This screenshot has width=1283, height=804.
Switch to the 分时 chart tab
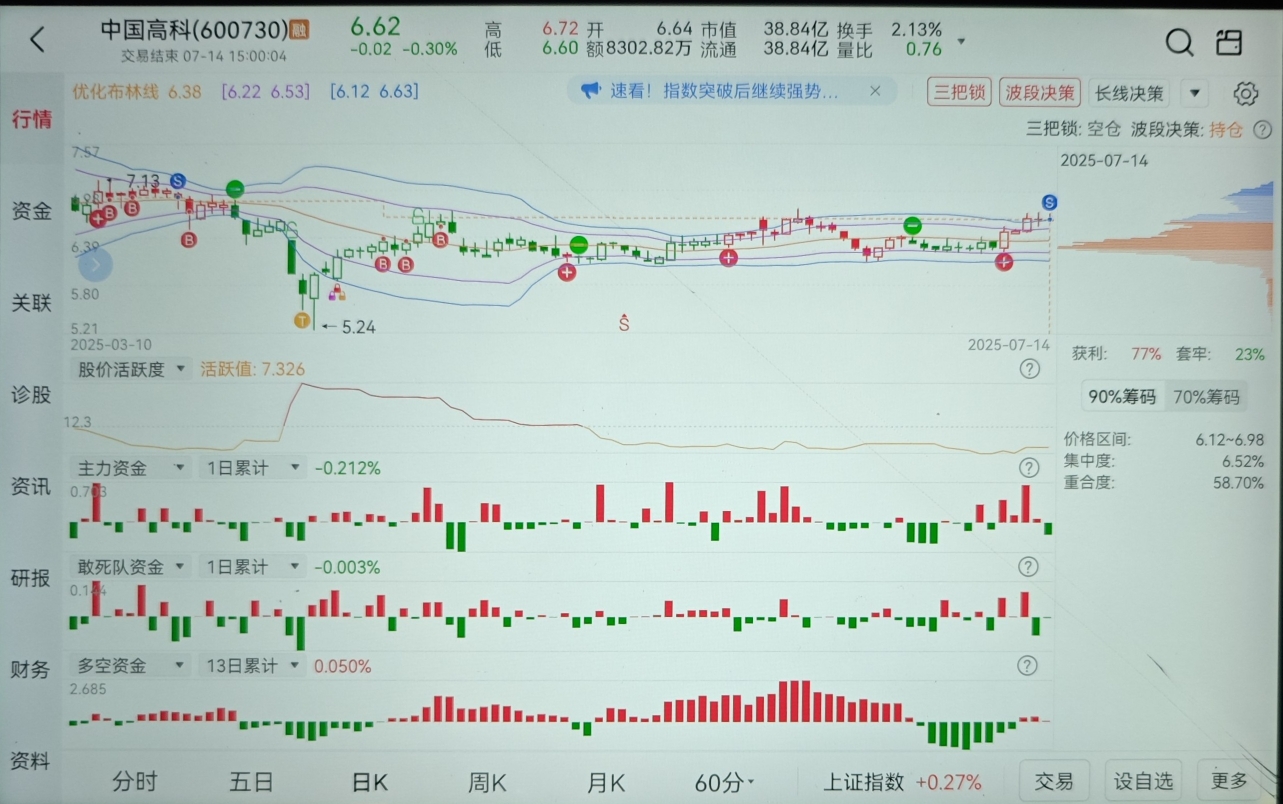pyautogui.click(x=134, y=782)
